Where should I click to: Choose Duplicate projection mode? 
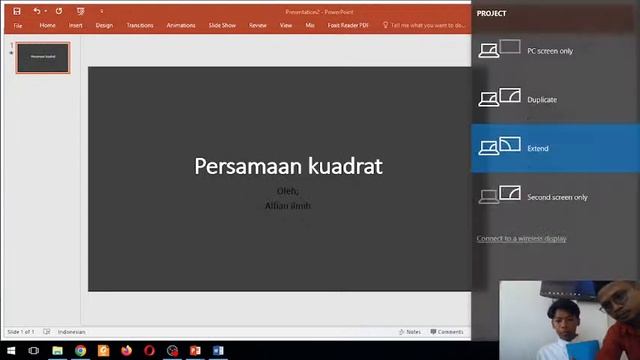pos(556,100)
